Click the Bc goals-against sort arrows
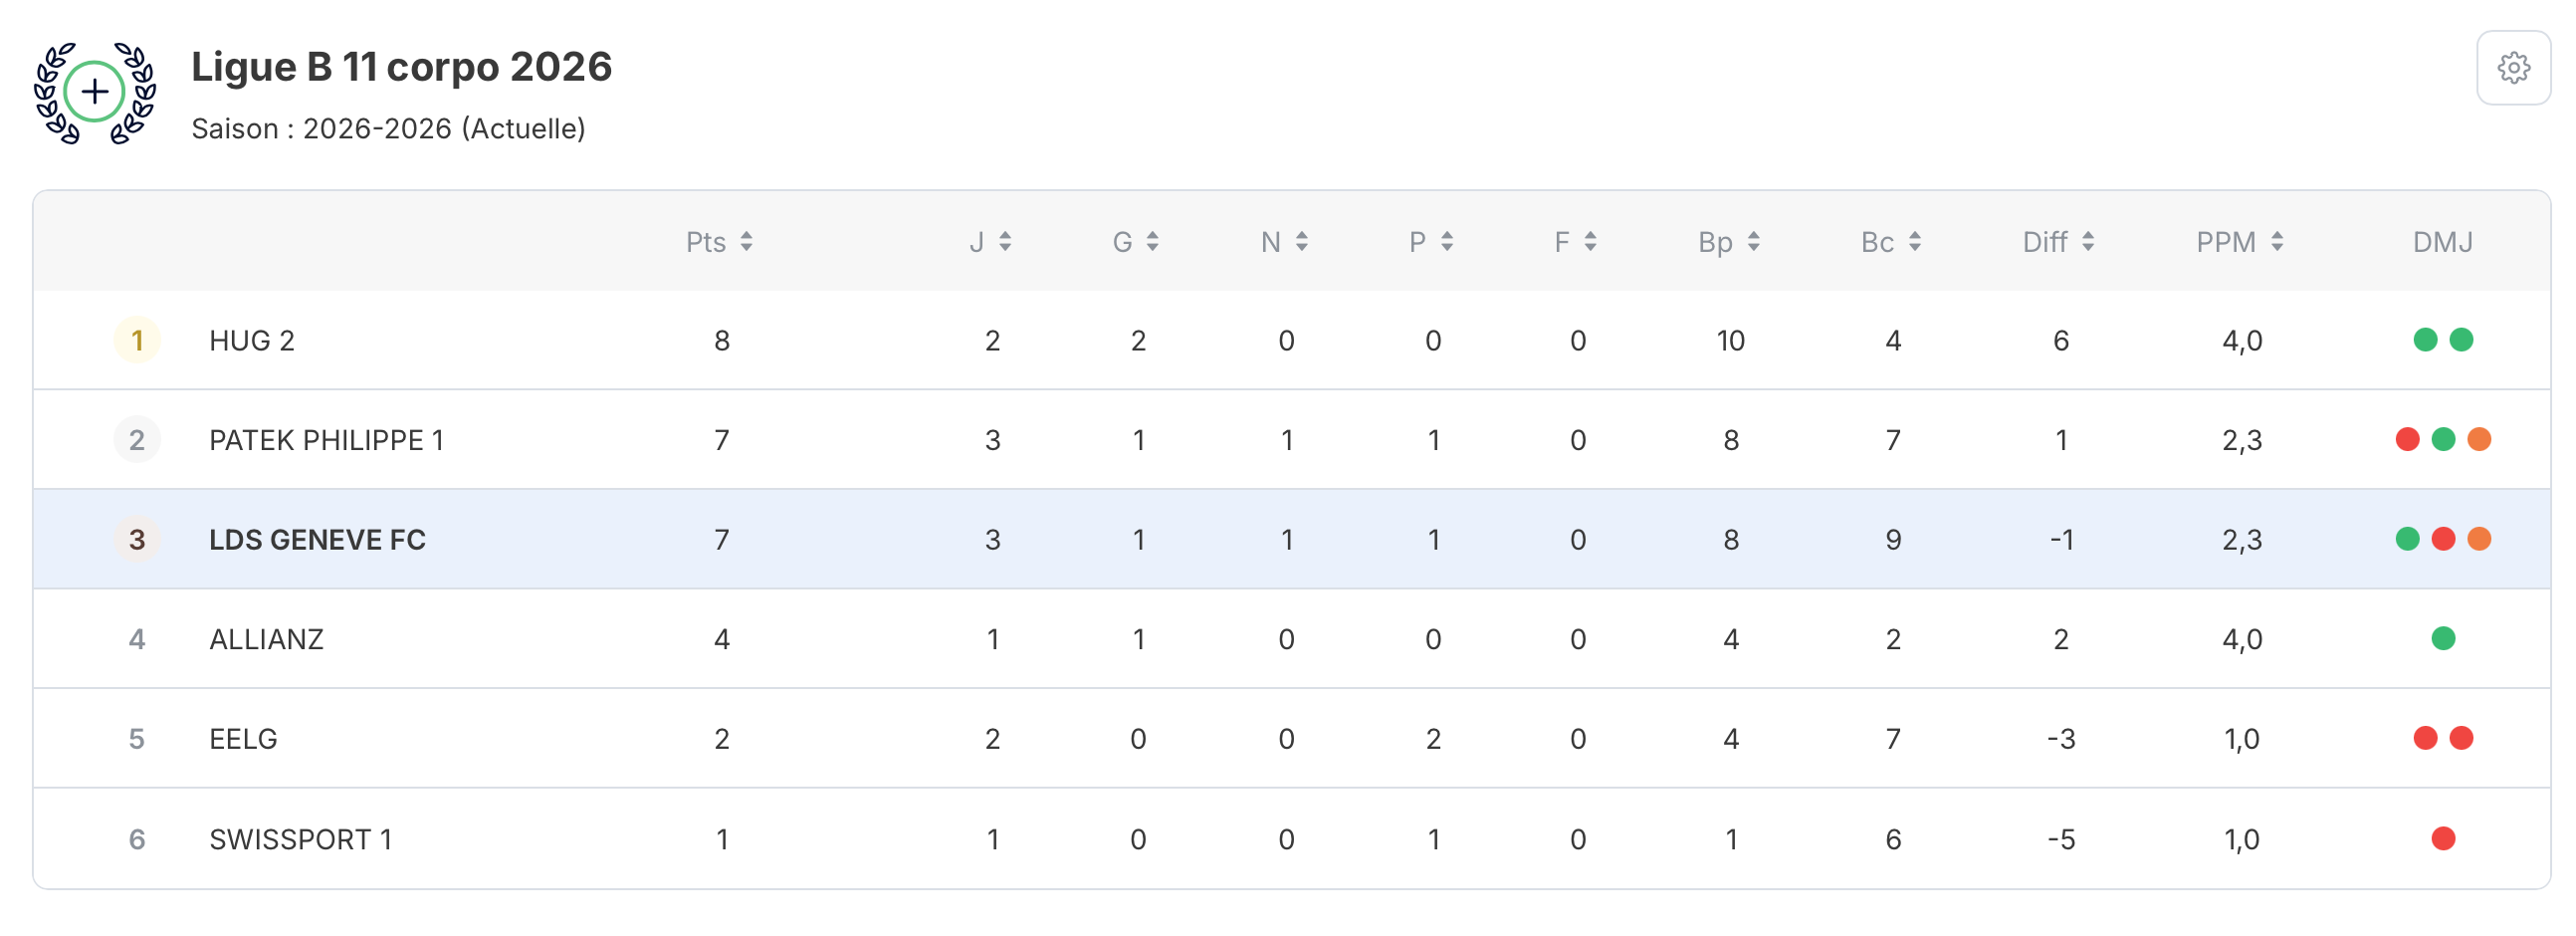 (x=1915, y=242)
